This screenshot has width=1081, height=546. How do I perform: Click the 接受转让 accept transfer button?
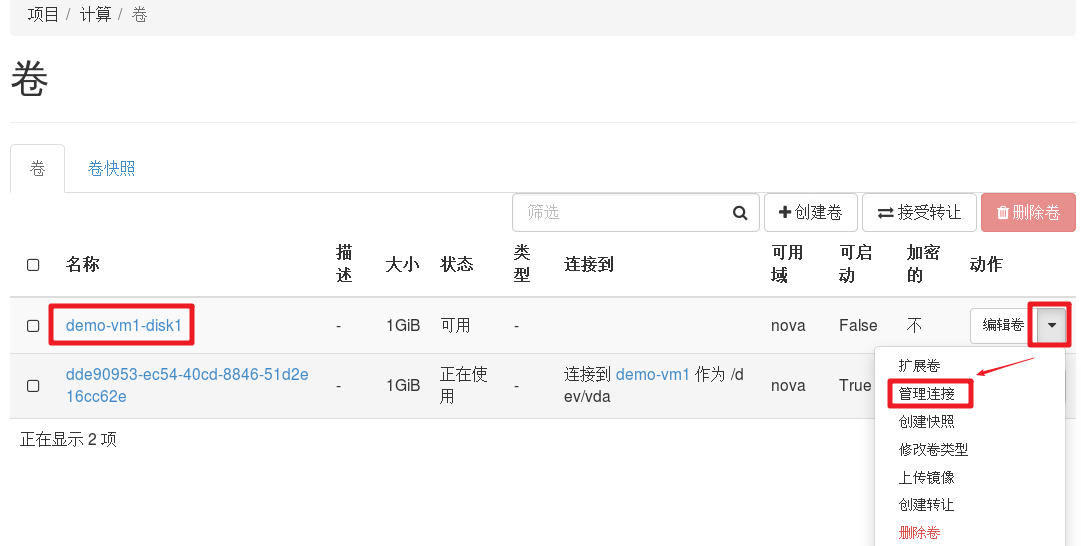pos(919,213)
